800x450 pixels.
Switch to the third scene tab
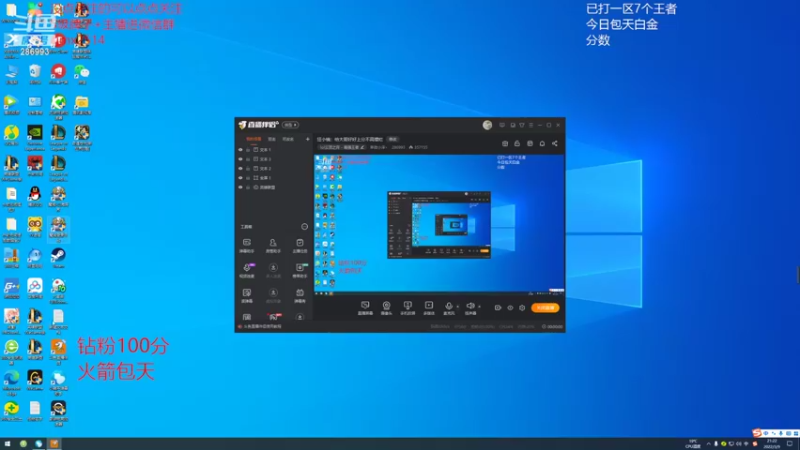click(288, 139)
